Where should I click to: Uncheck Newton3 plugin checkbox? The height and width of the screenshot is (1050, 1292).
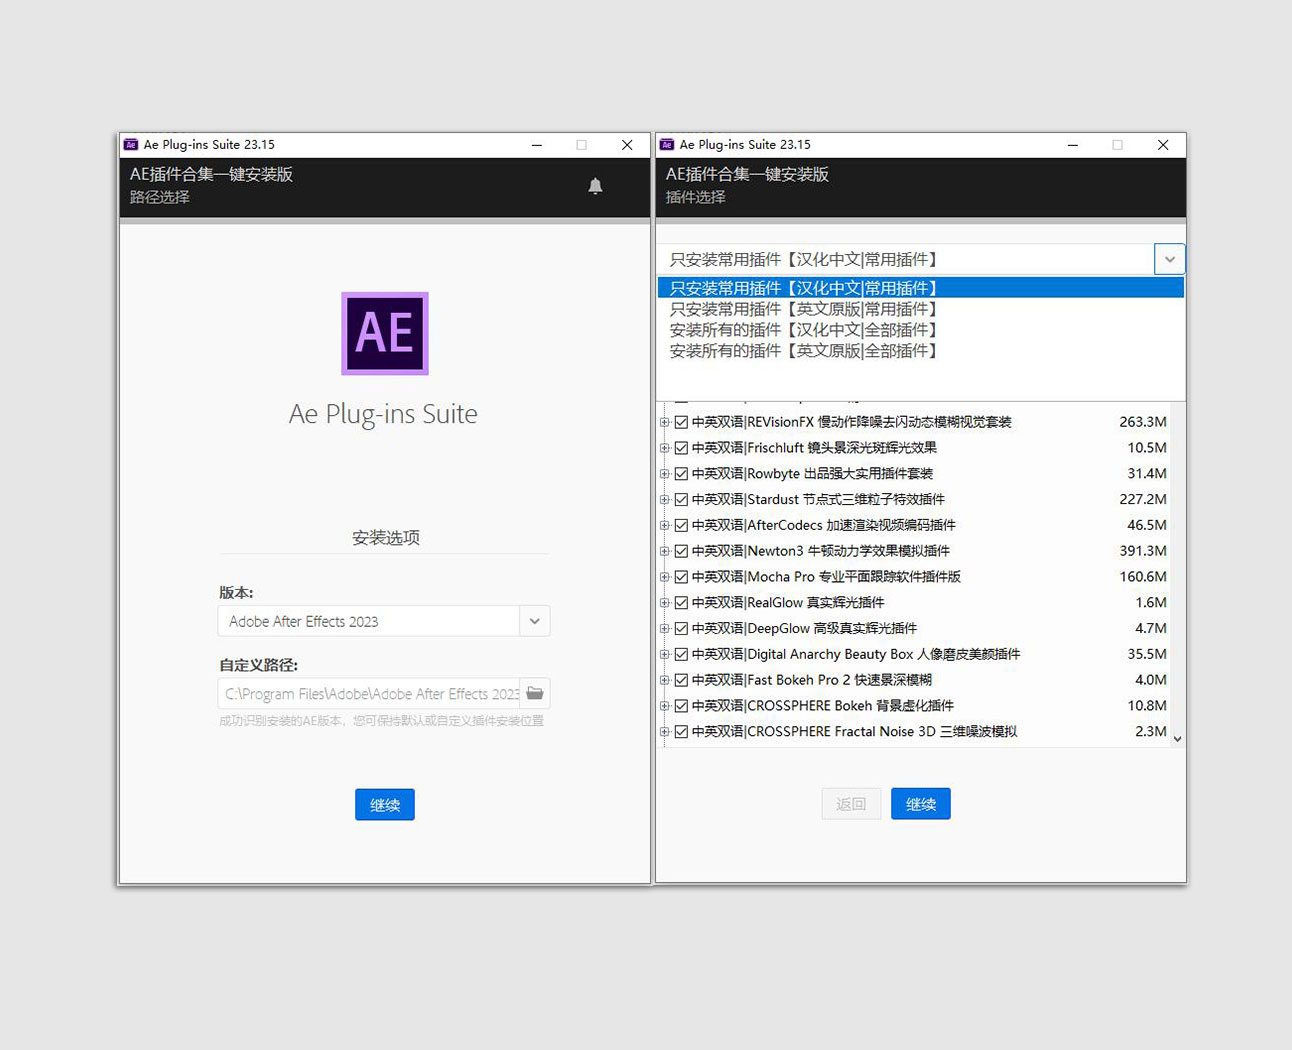pos(681,551)
